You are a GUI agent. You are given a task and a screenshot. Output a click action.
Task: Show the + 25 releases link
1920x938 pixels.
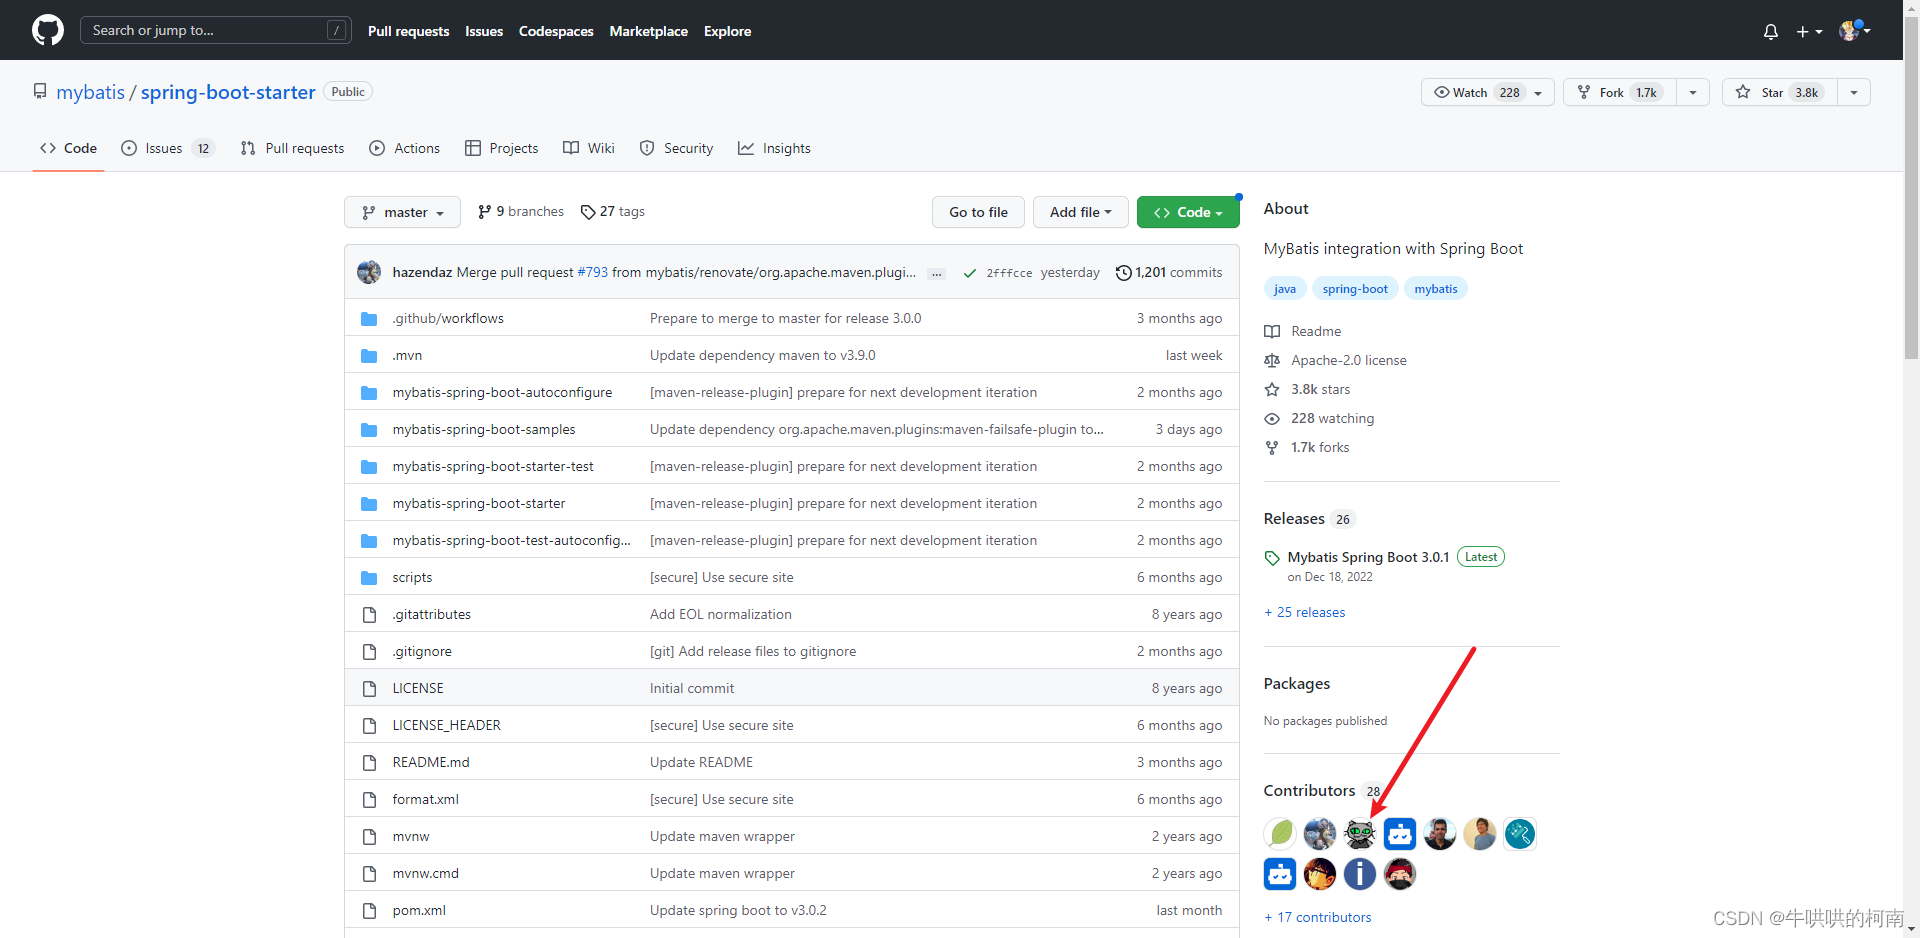1305,612
